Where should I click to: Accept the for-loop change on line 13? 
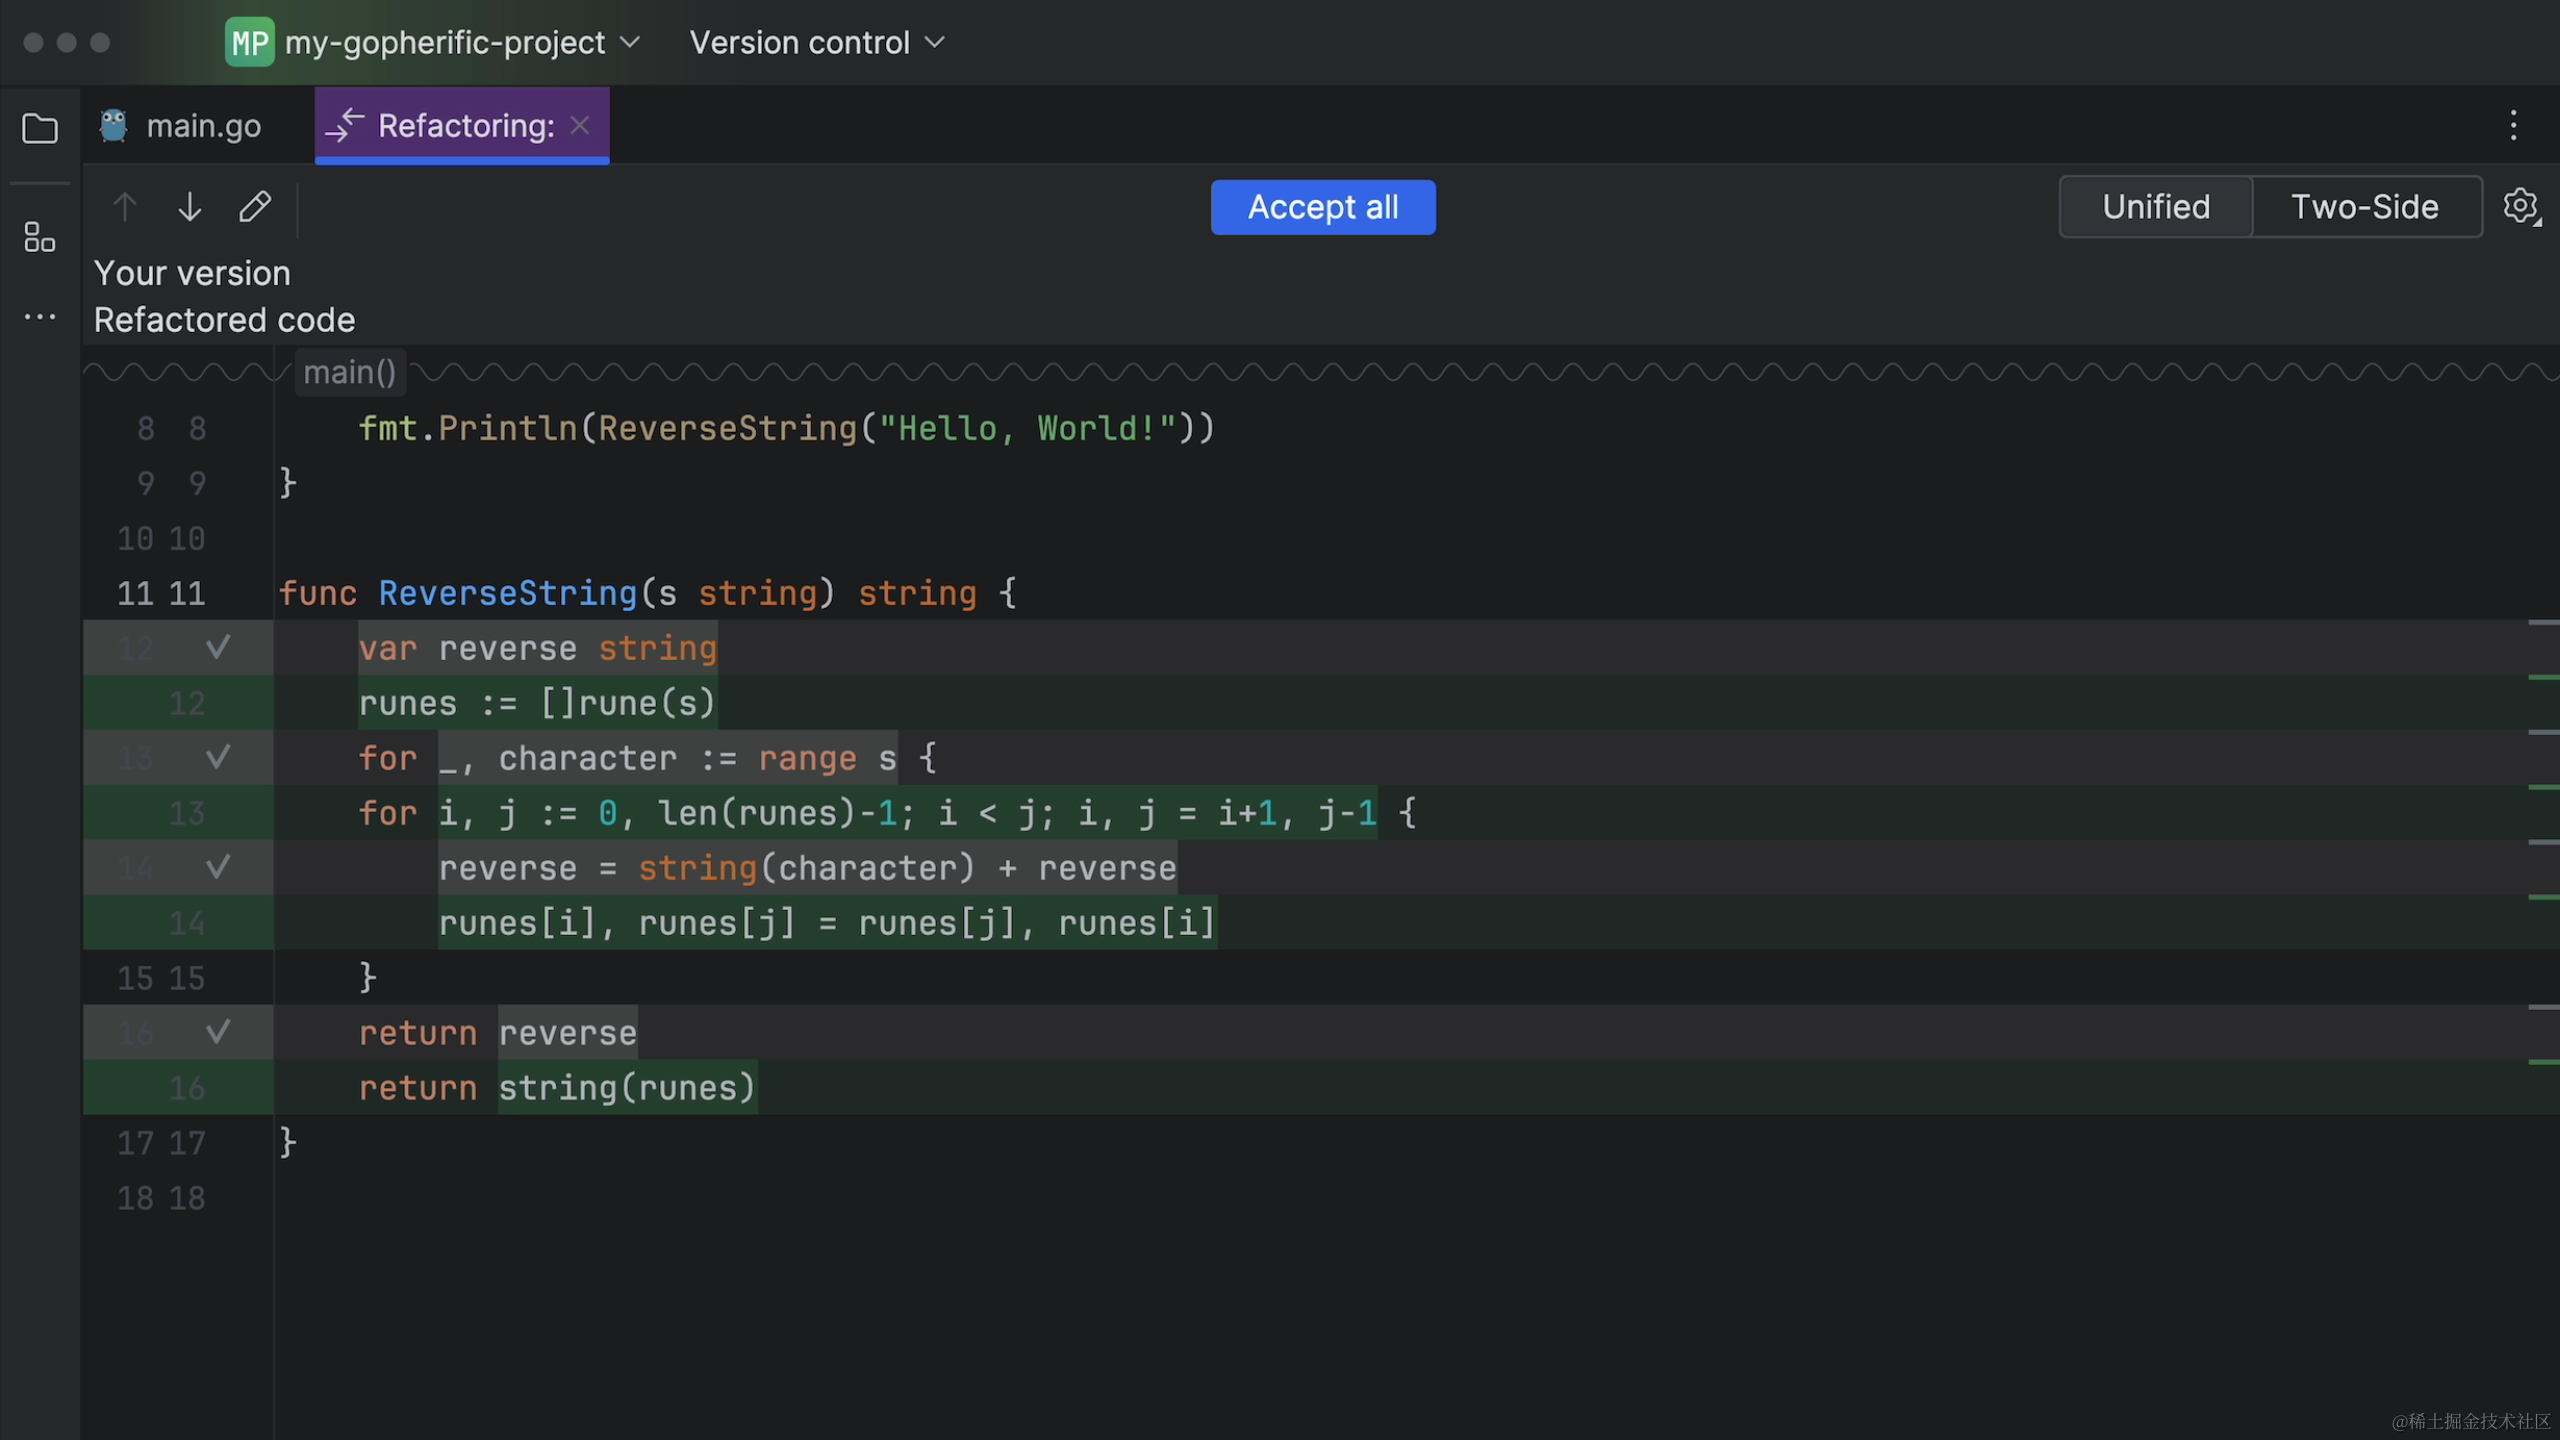[218, 758]
